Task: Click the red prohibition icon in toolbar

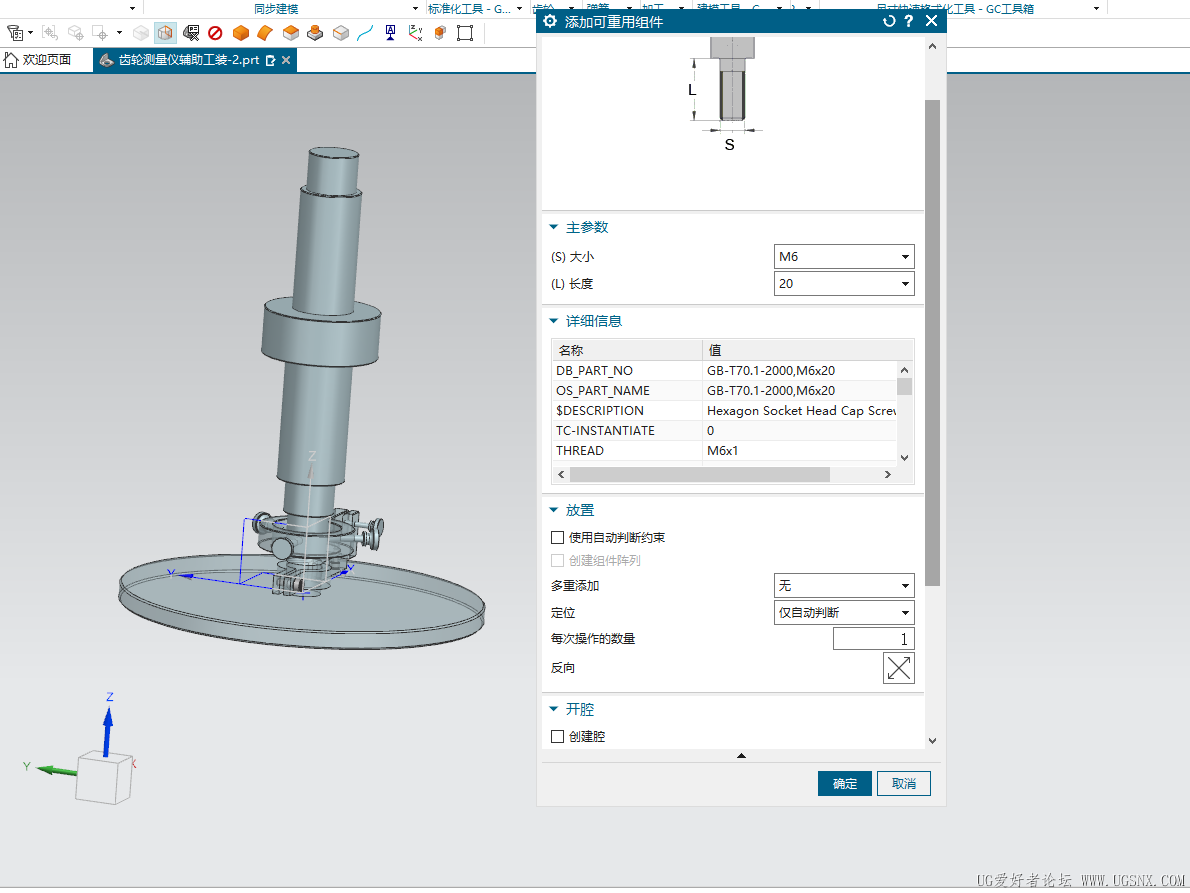Action: coord(215,33)
